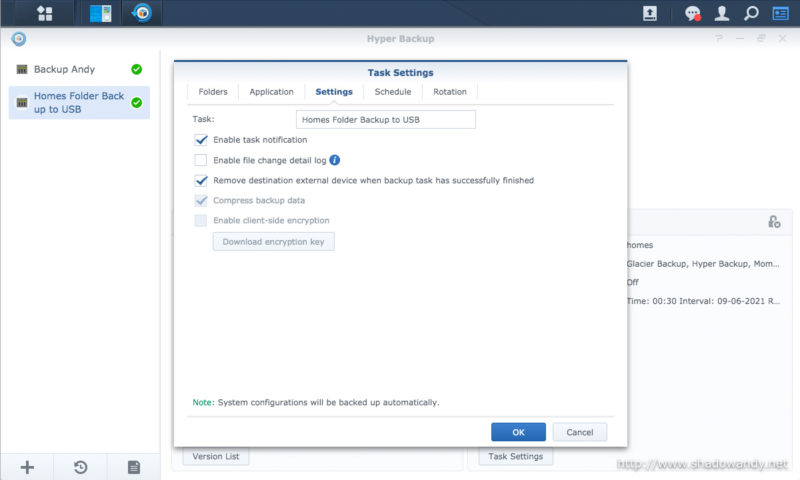800x480 pixels.
Task: Click Download encryption key button
Action: (273, 242)
